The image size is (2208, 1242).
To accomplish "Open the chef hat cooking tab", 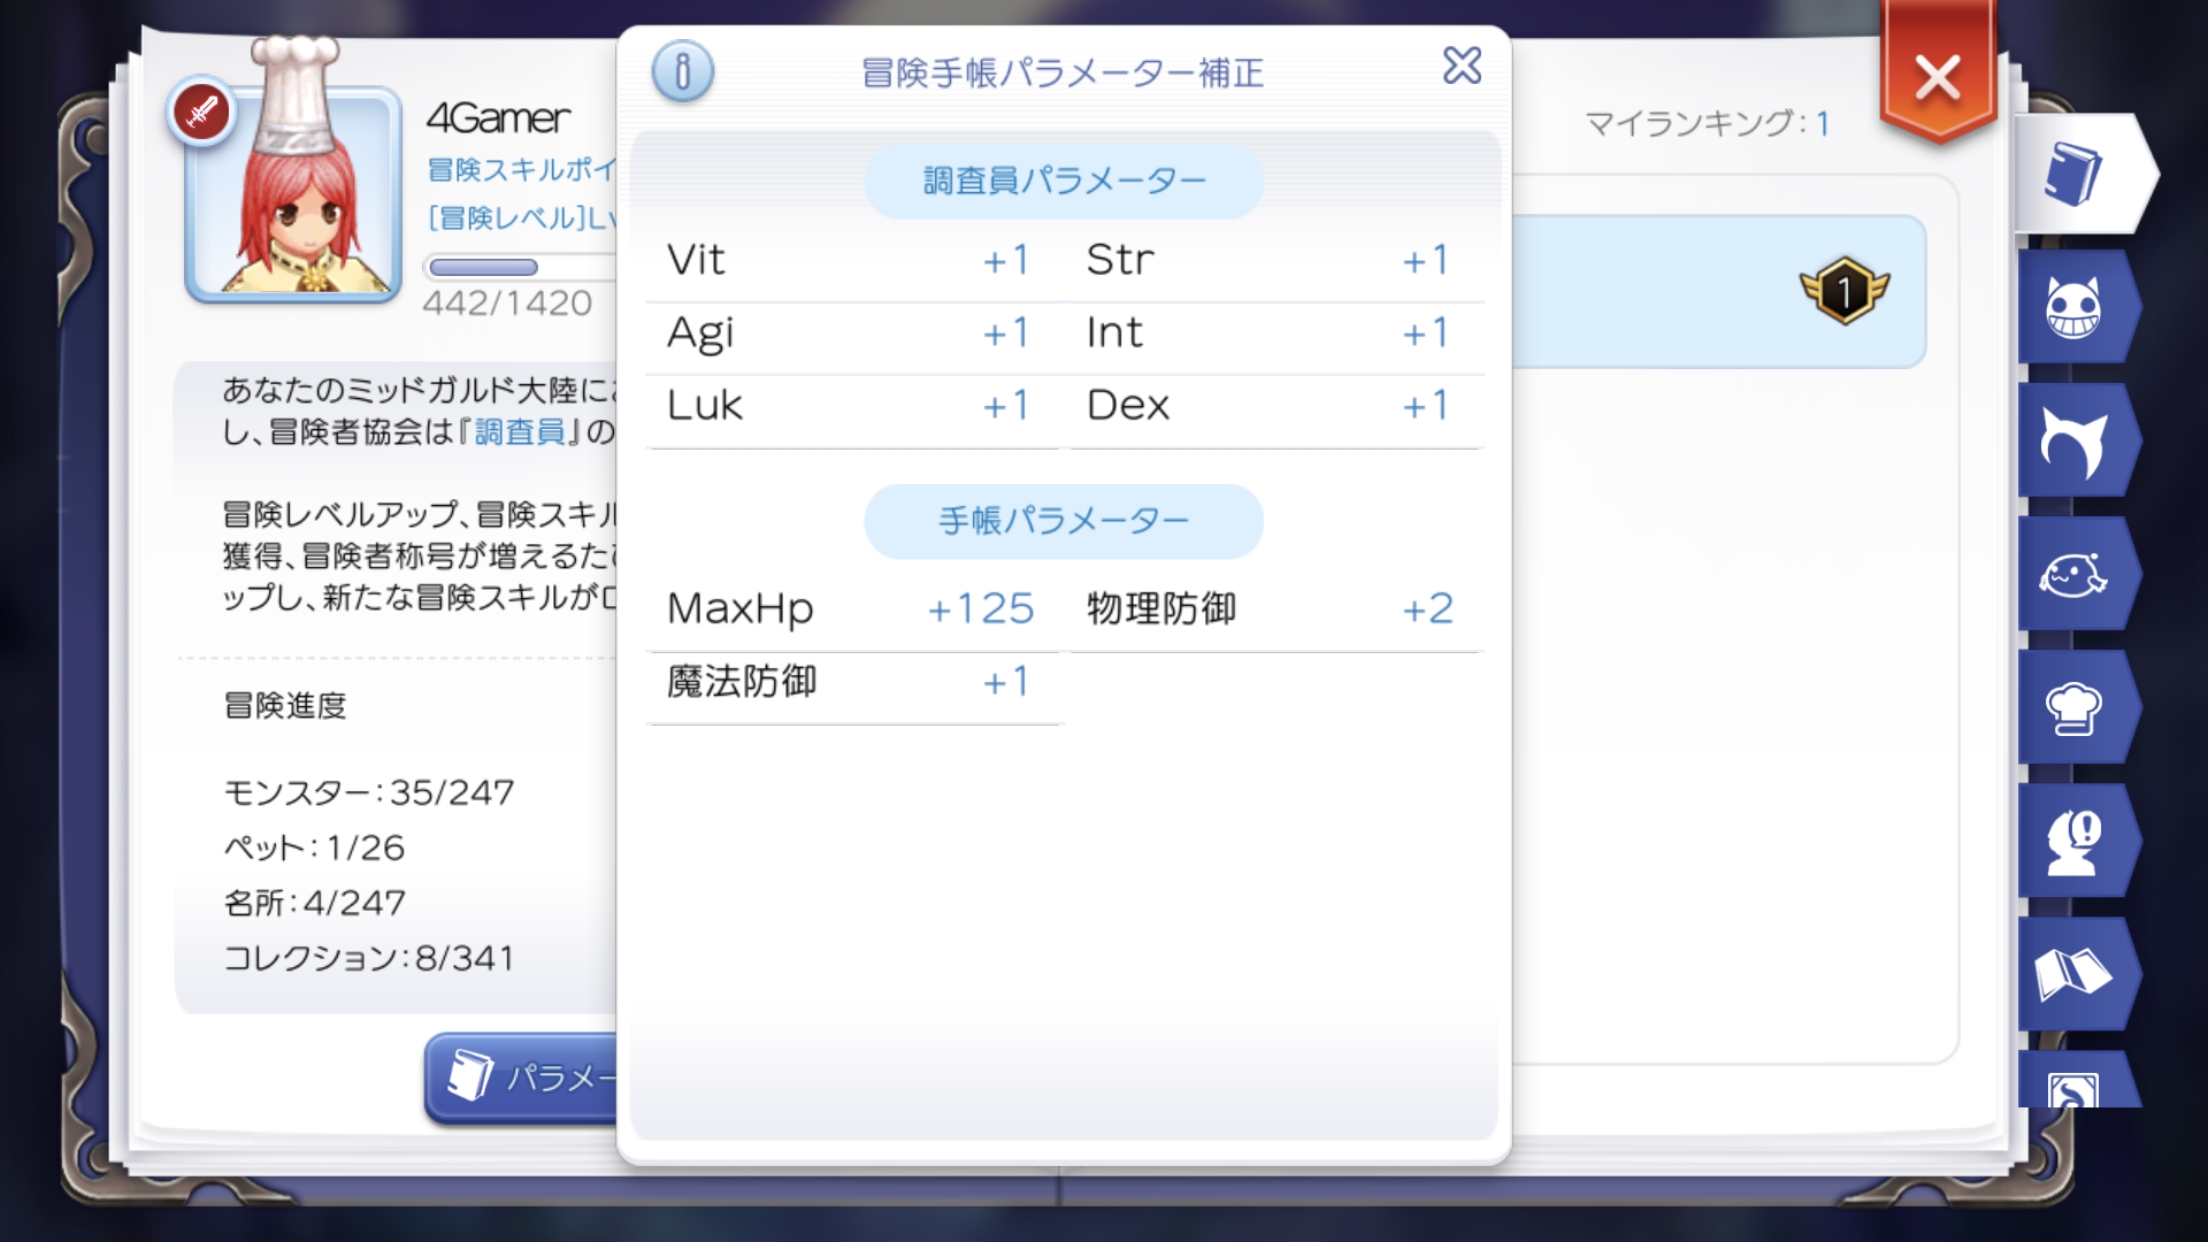I will tap(2073, 708).
